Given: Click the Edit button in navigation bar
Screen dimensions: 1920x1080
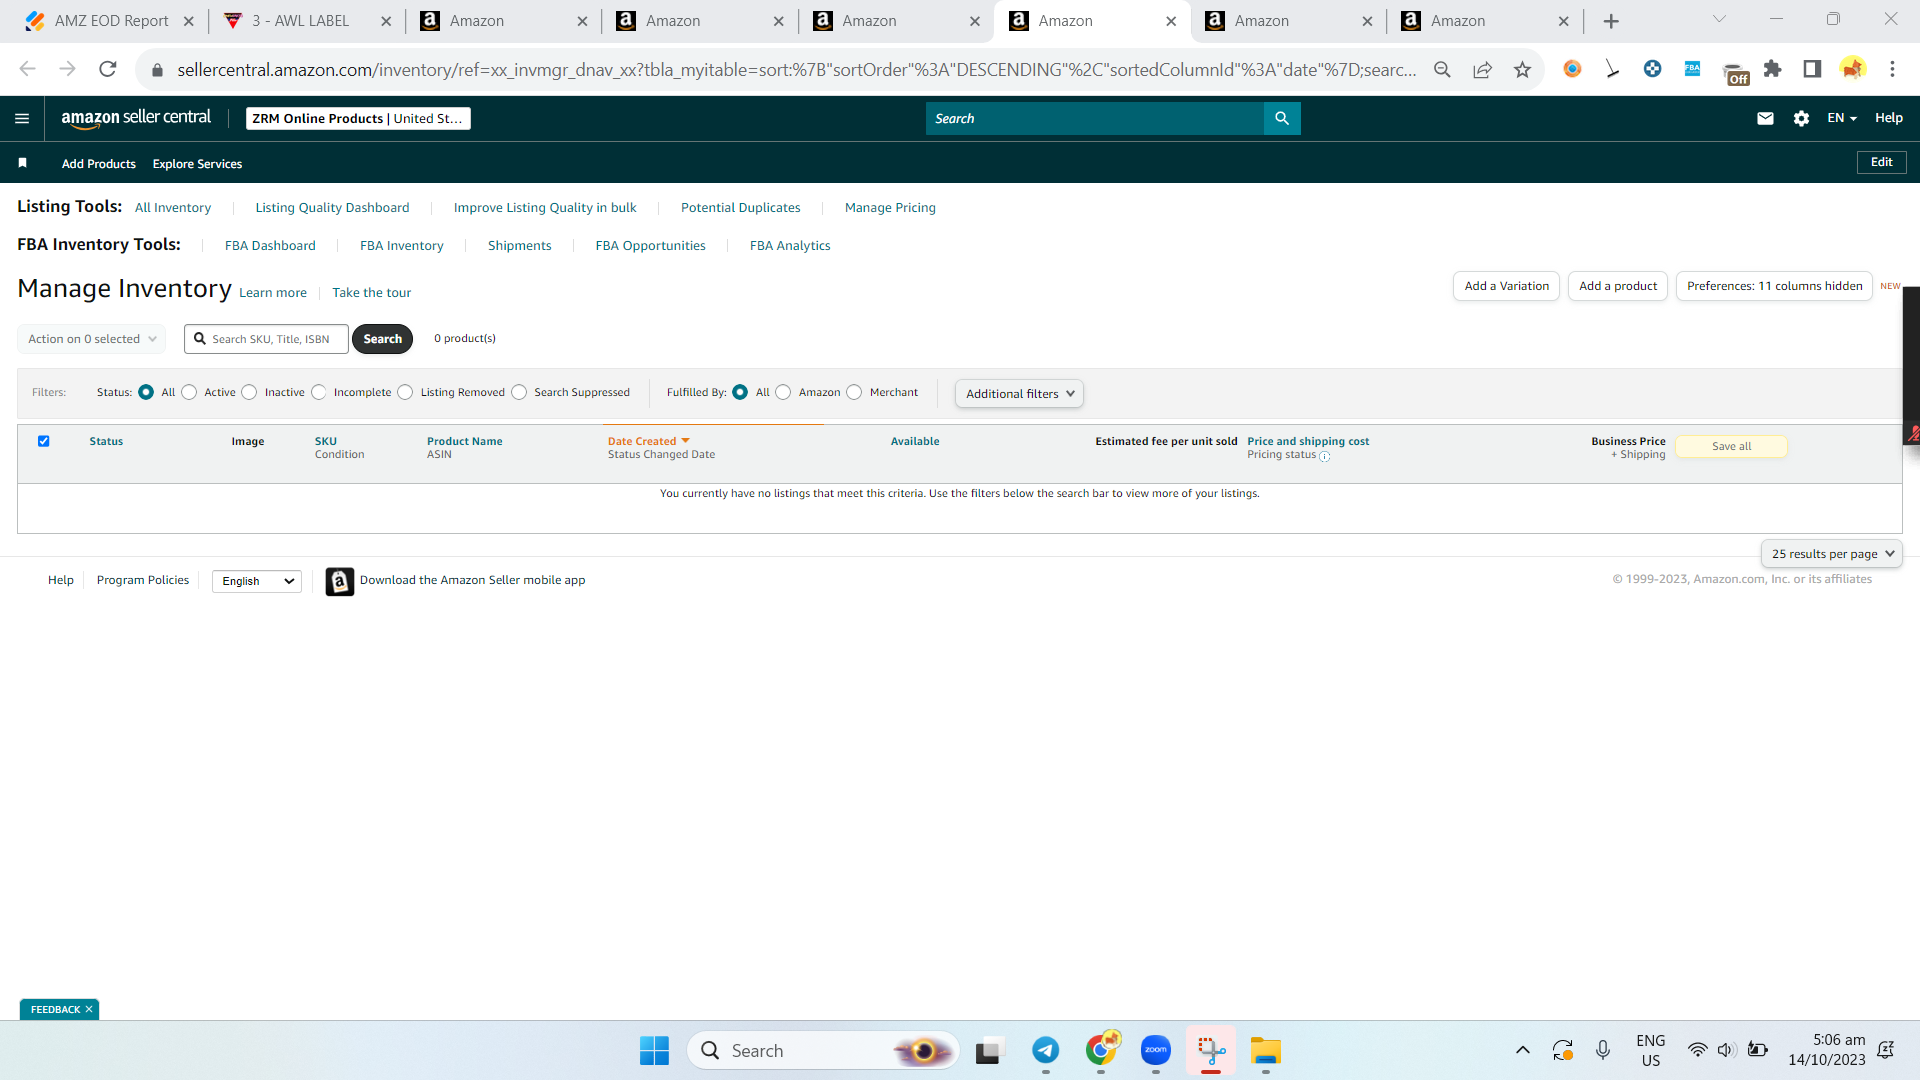Looking at the screenshot, I should coord(1881,162).
